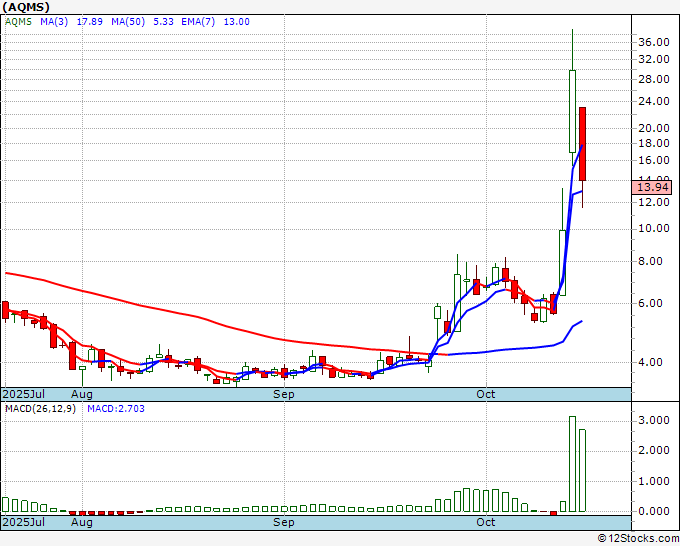The width and height of the screenshot is (680, 546).
Task: Click the 10.00 price axis label
Action: pyautogui.click(x=654, y=229)
